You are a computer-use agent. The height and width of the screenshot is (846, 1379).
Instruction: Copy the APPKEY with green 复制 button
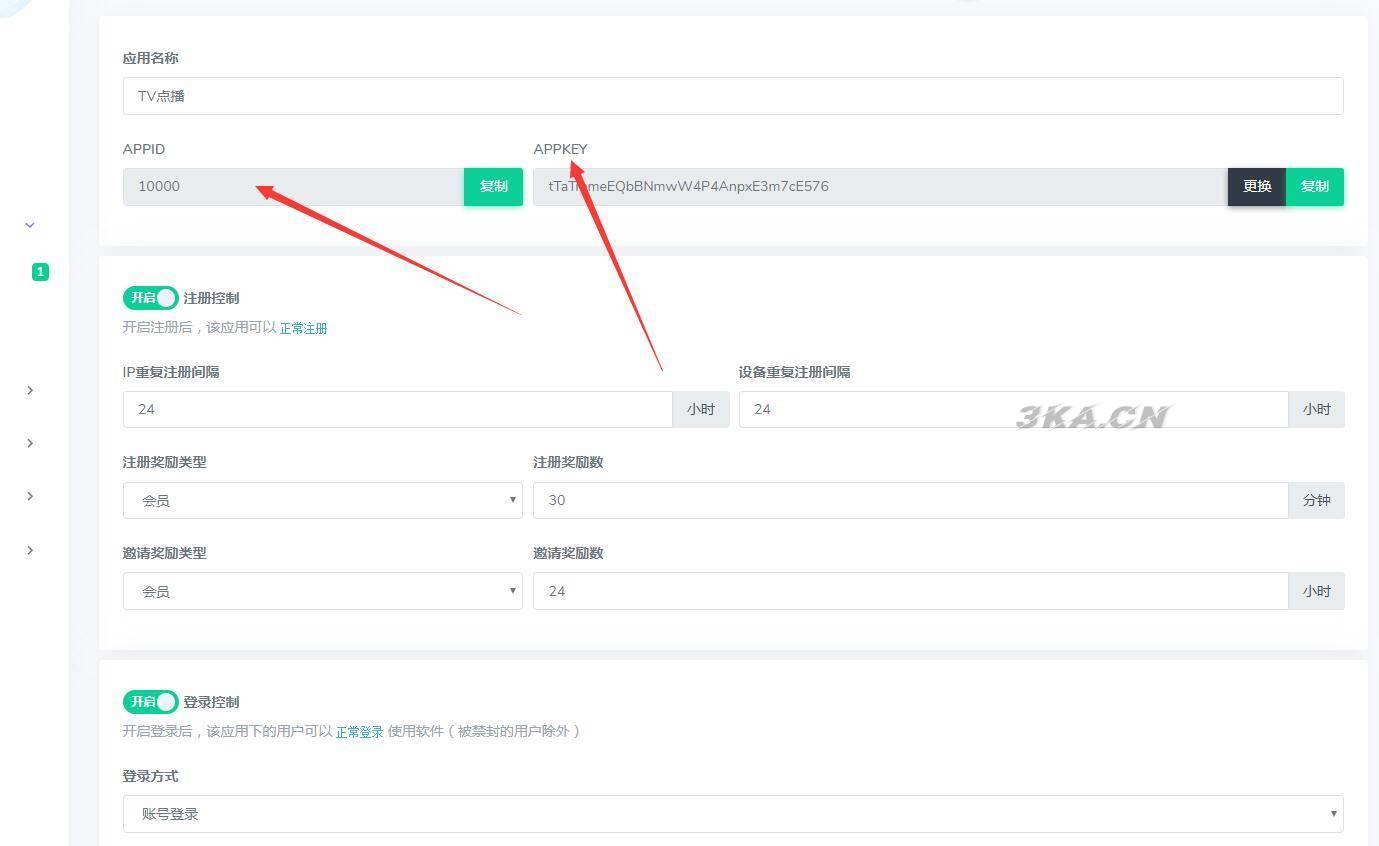pyautogui.click(x=1314, y=187)
